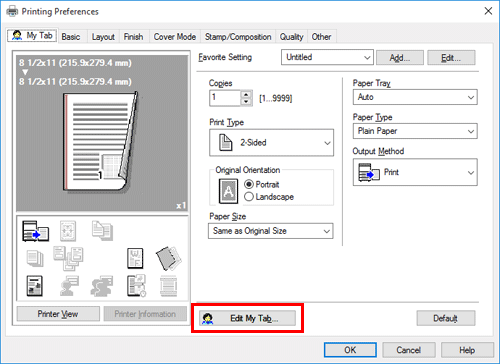The height and width of the screenshot is (364, 500).
Task: Click the Copies number input field
Action: [225, 98]
